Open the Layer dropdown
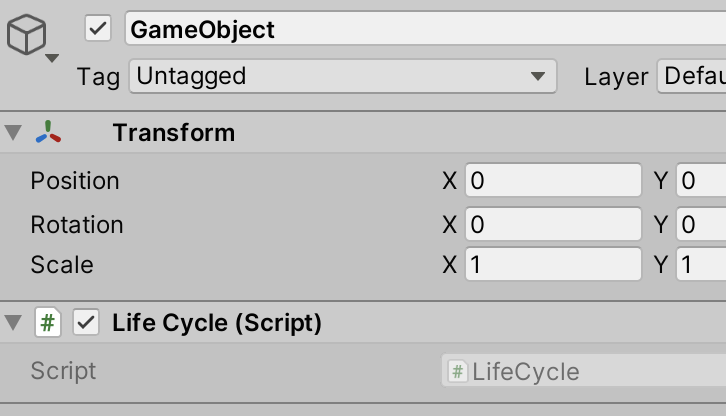Viewport: 726px width, 416px height. pyautogui.click(x=692, y=76)
